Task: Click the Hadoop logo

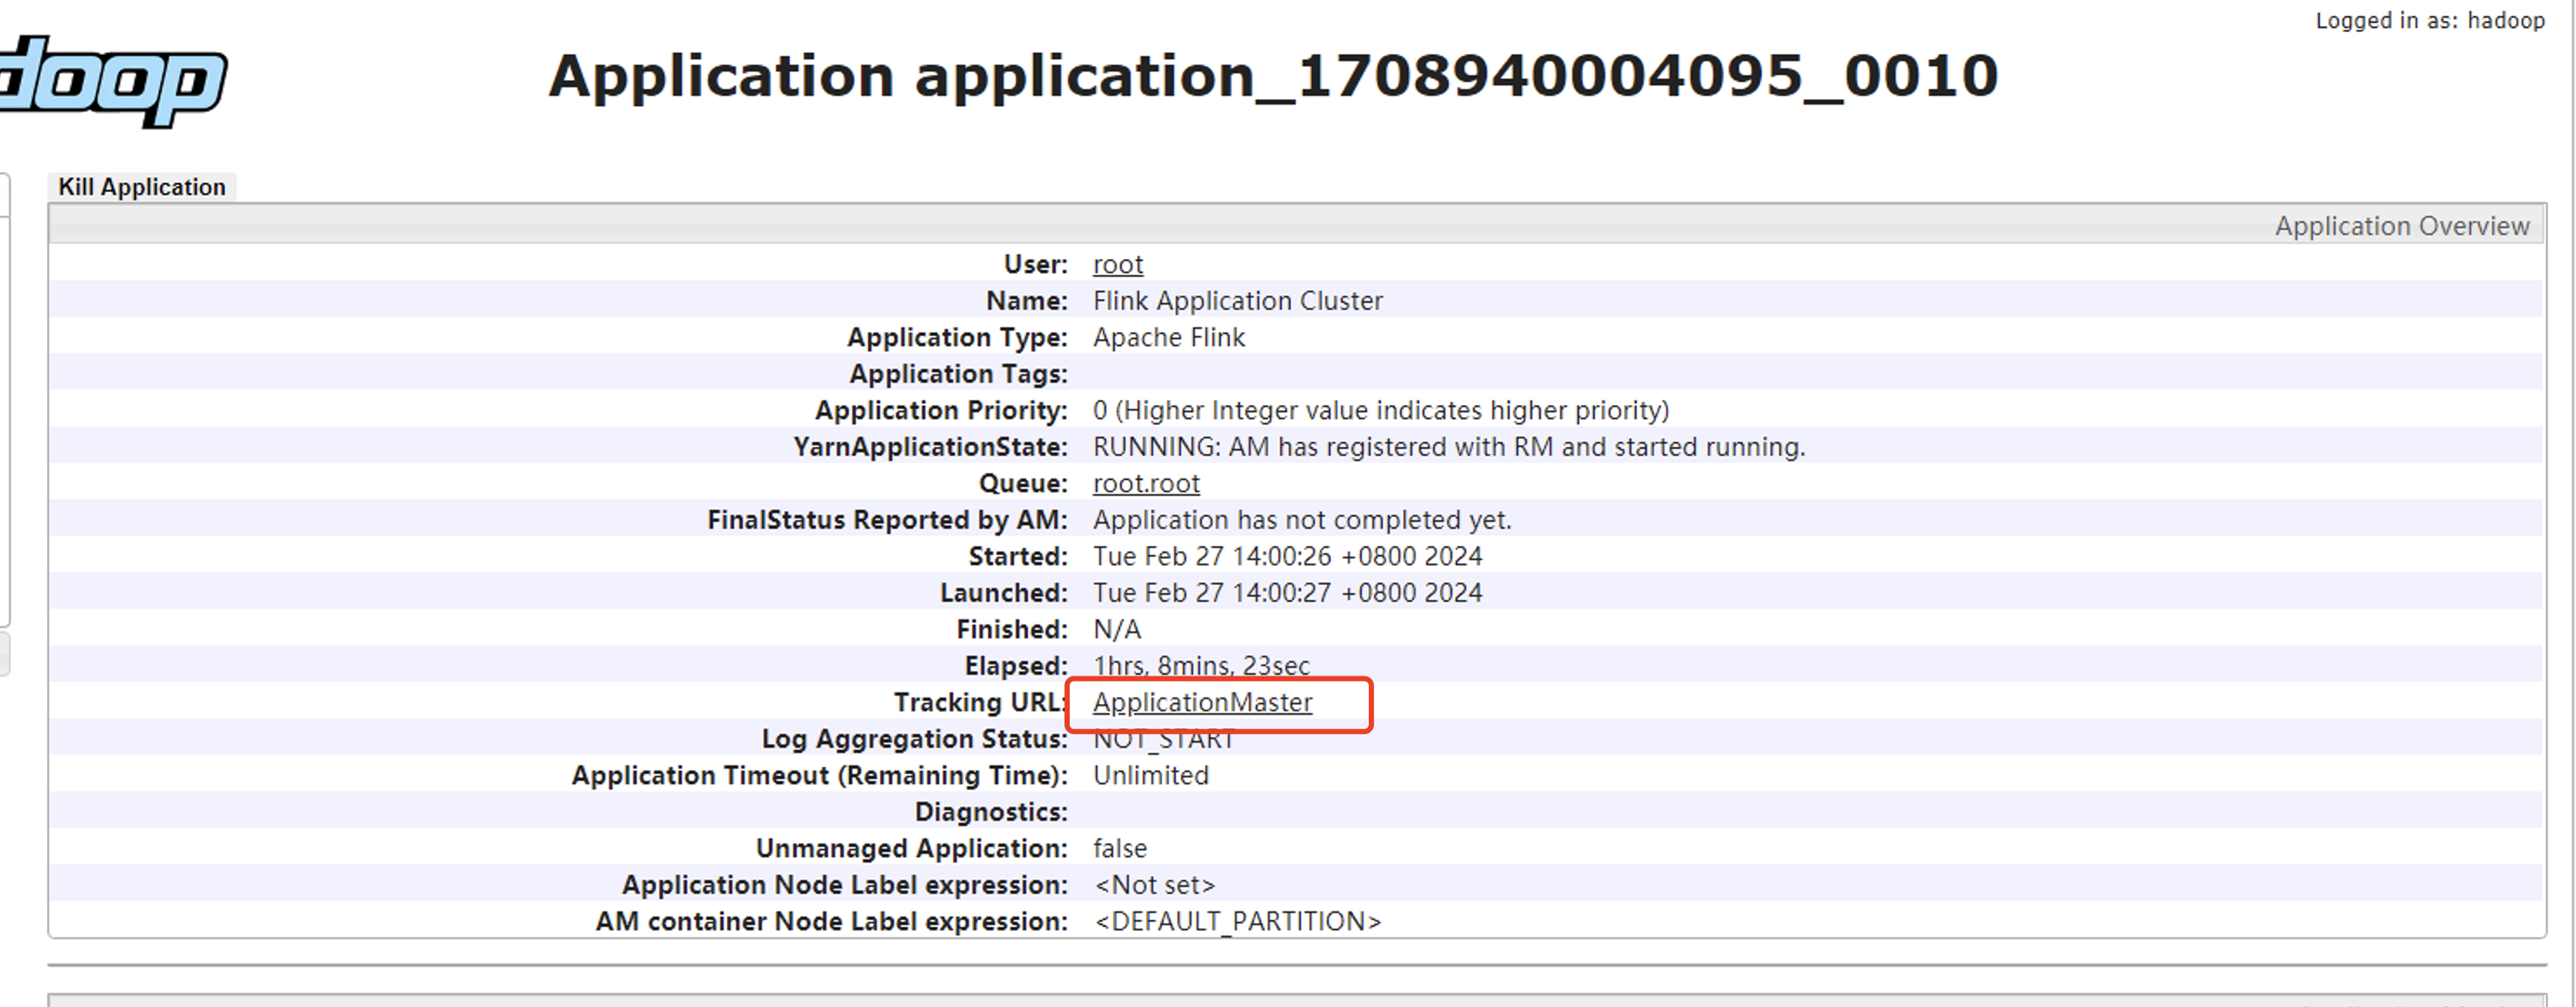Action: click(113, 80)
